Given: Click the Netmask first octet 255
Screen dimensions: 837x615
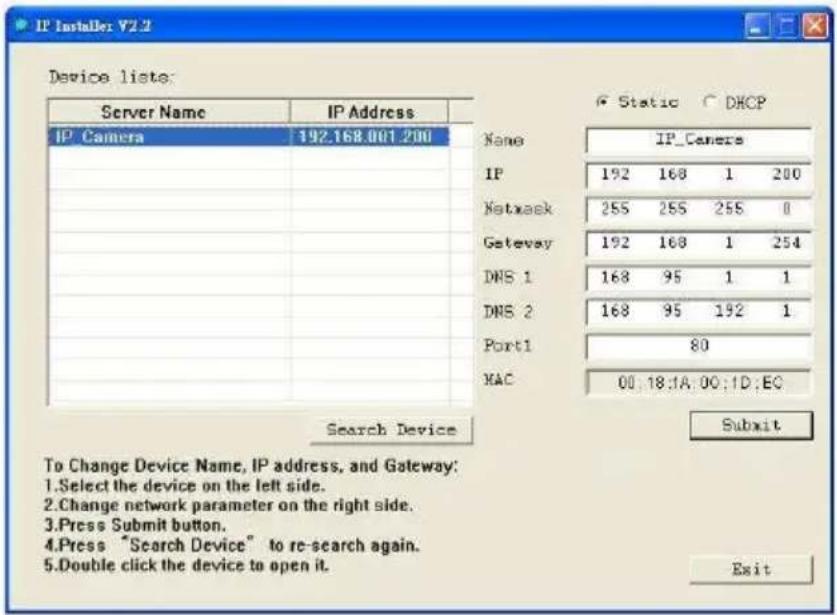Looking at the screenshot, I should [x=615, y=209].
